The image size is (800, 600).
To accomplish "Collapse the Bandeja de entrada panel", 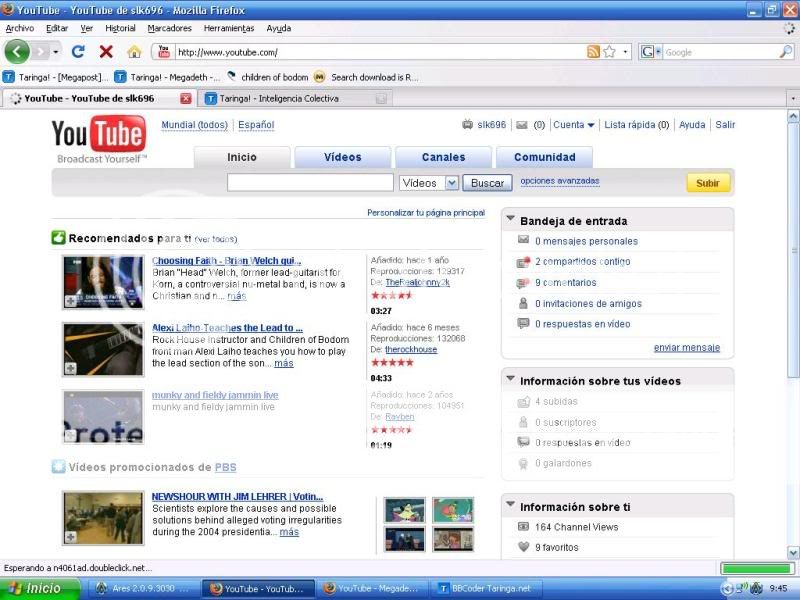I will coord(510,219).
